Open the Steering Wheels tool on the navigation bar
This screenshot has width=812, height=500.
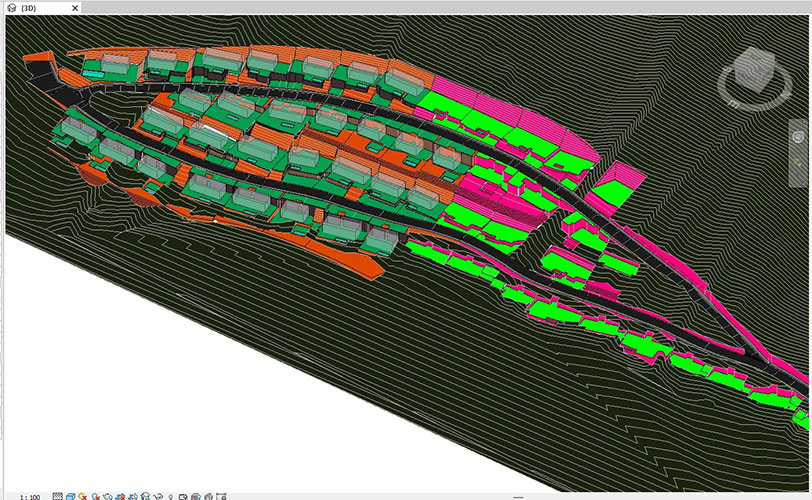point(799,137)
